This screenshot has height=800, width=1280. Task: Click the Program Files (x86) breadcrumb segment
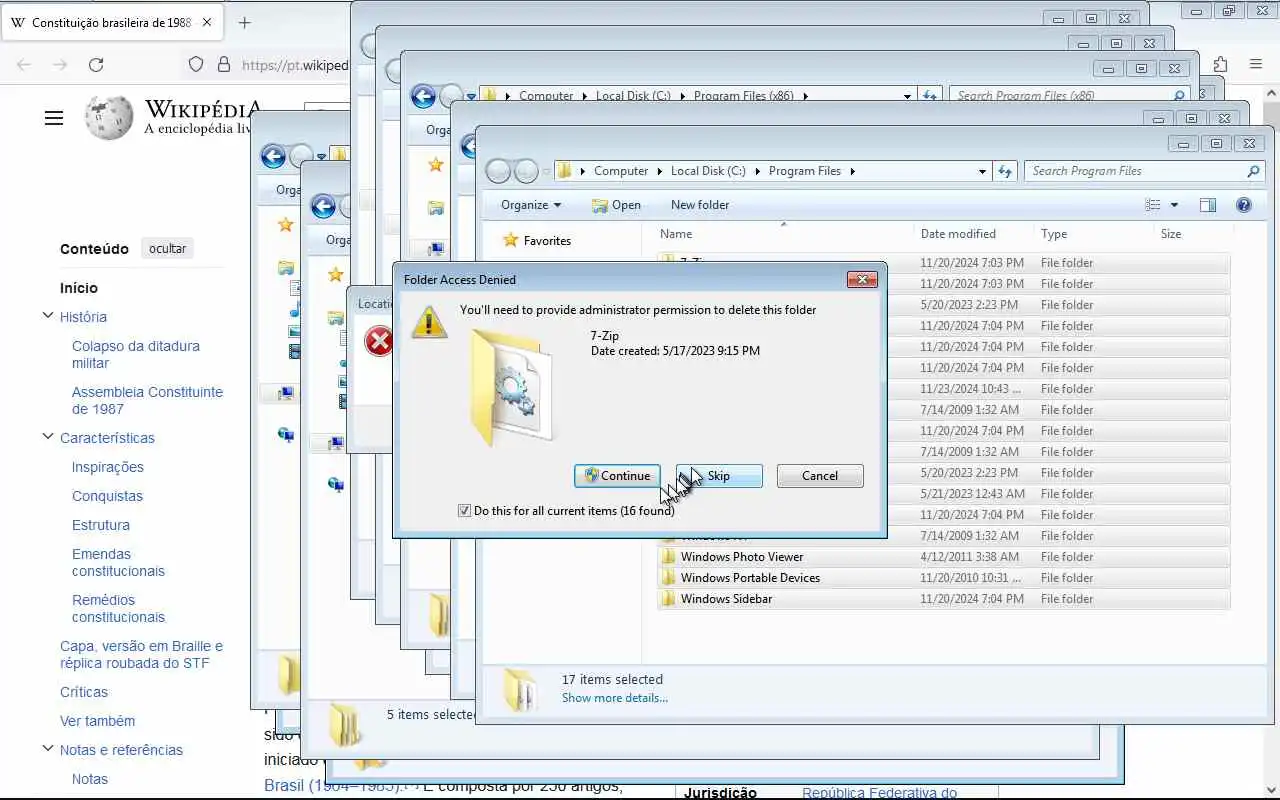[x=744, y=96]
